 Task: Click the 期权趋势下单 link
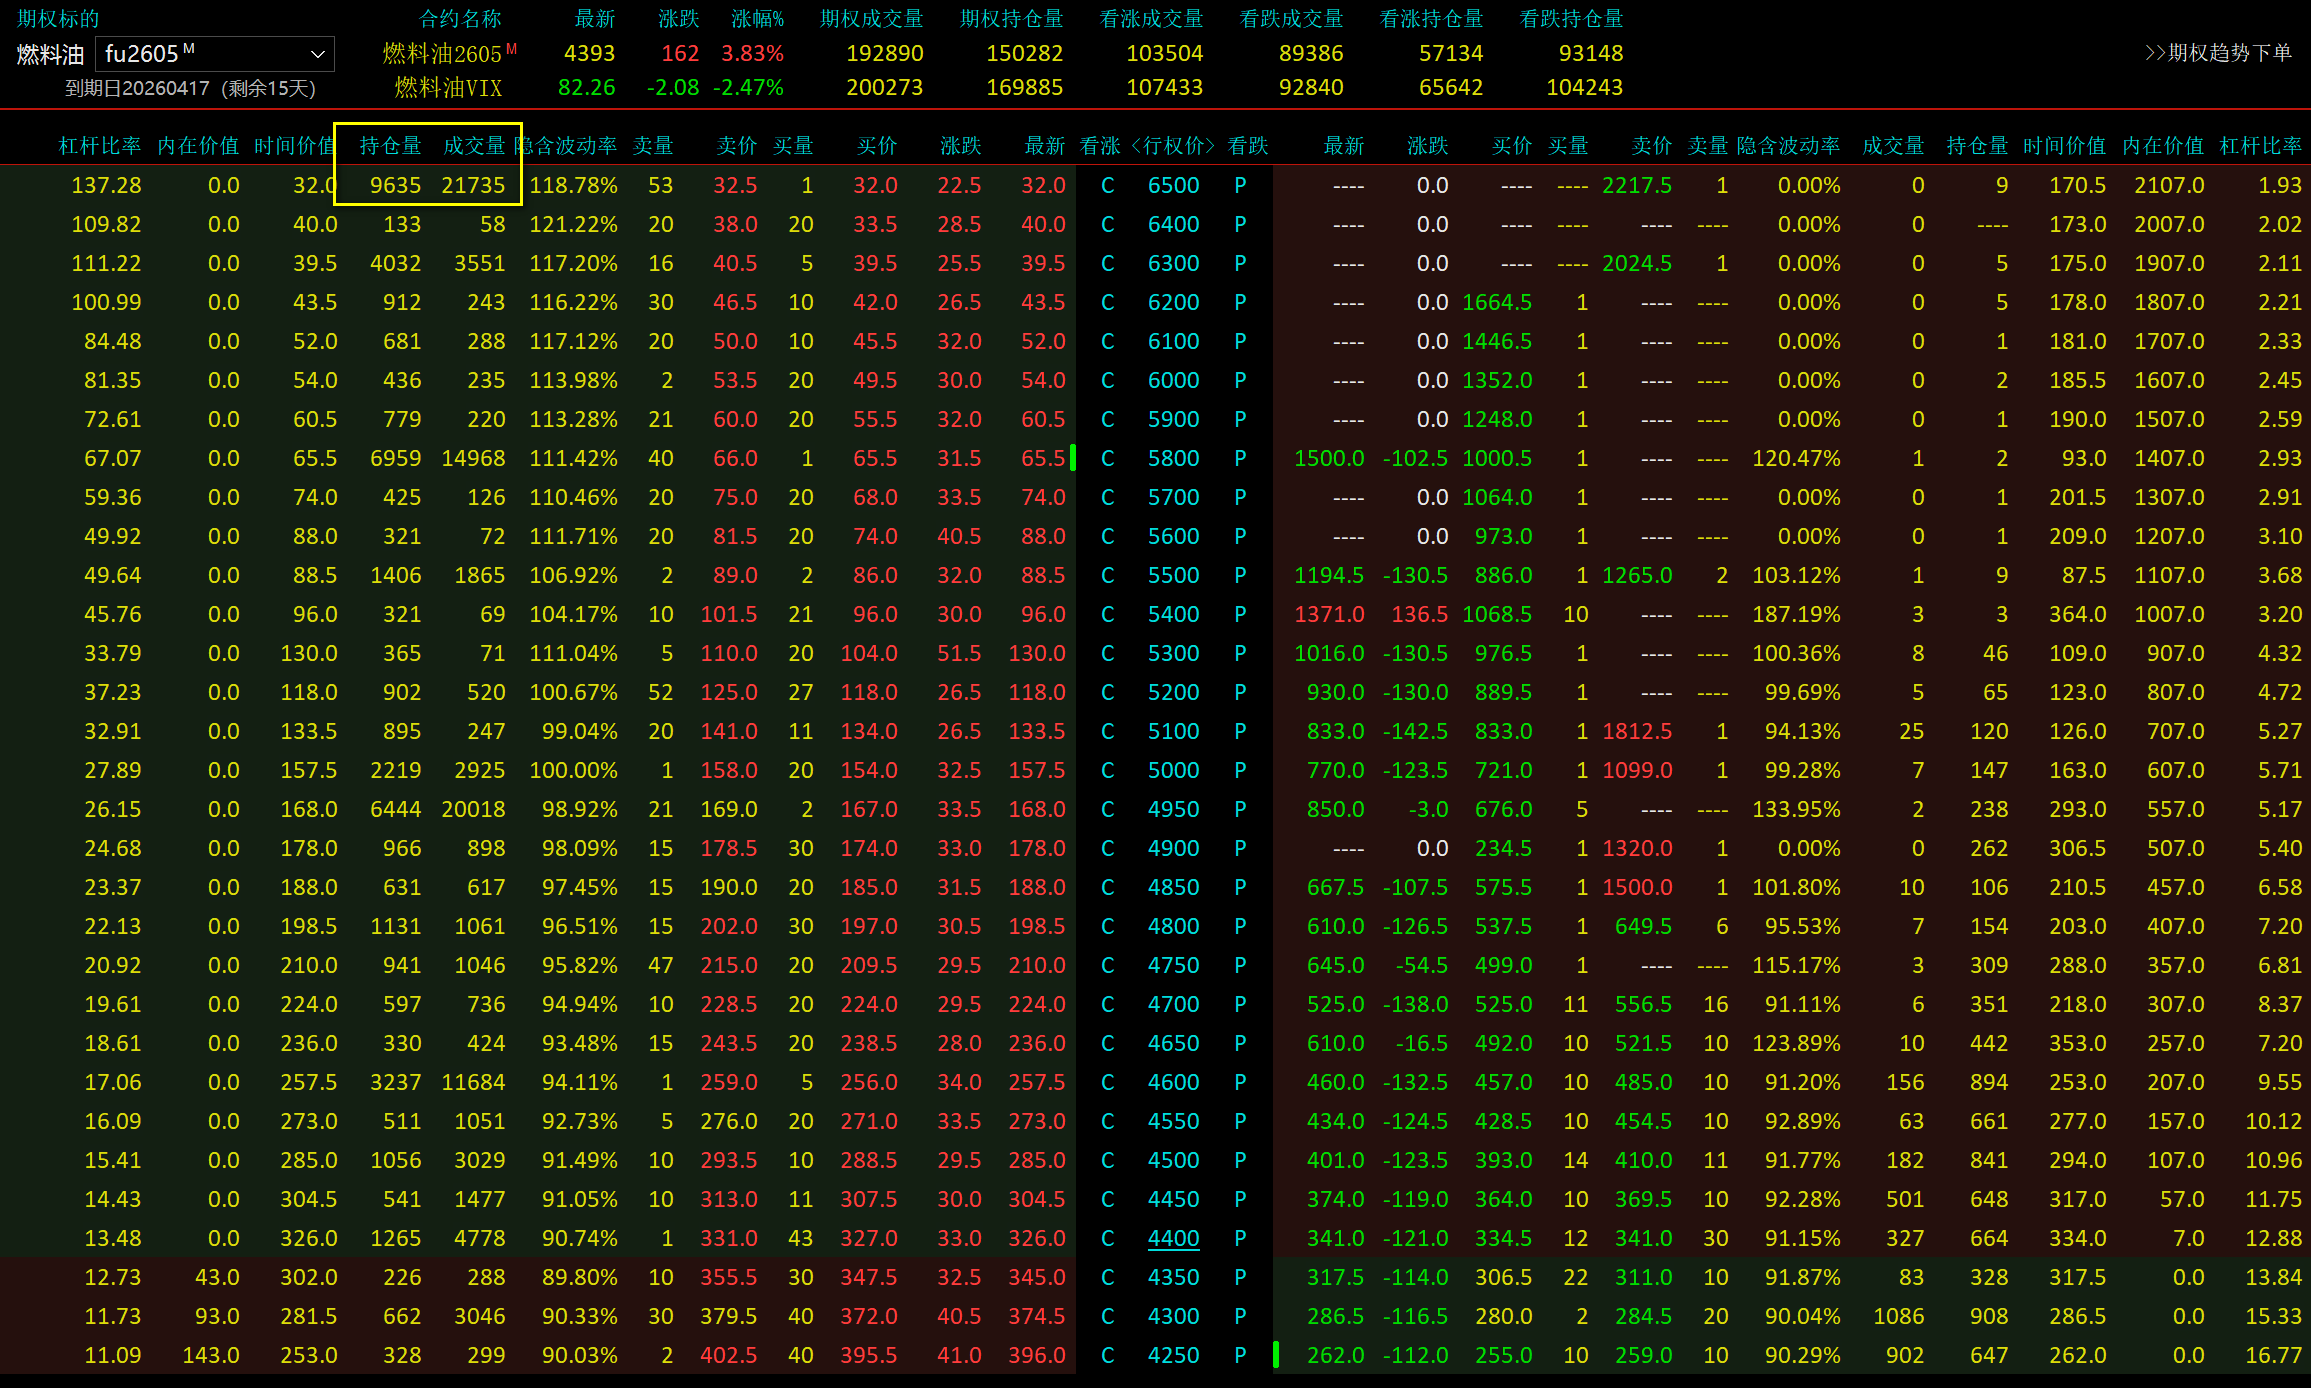click(2218, 53)
